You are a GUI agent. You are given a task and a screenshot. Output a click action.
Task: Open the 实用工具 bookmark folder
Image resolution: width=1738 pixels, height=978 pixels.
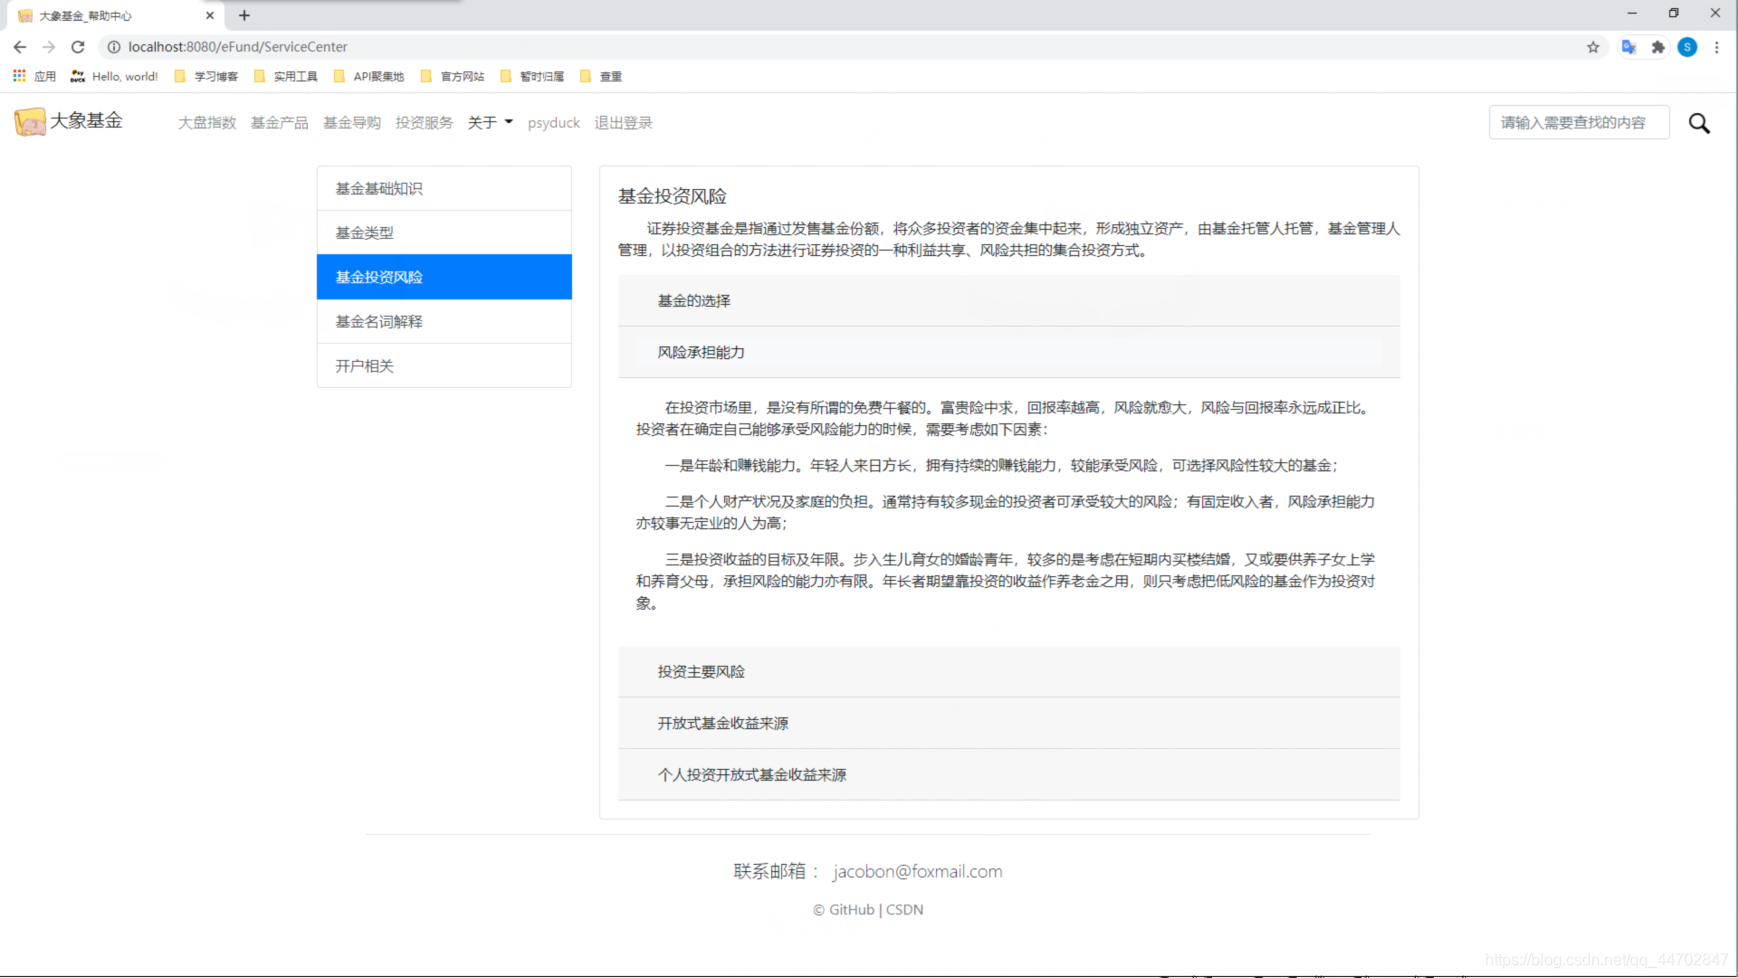coord(285,76)
